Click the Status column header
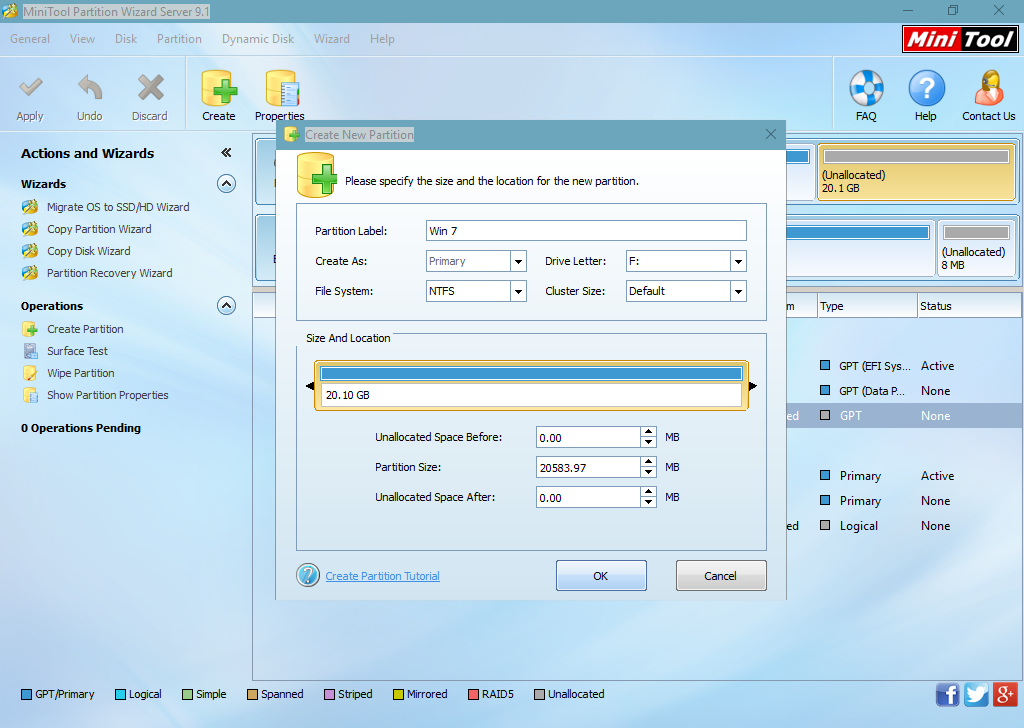 (x=970, y=306)
